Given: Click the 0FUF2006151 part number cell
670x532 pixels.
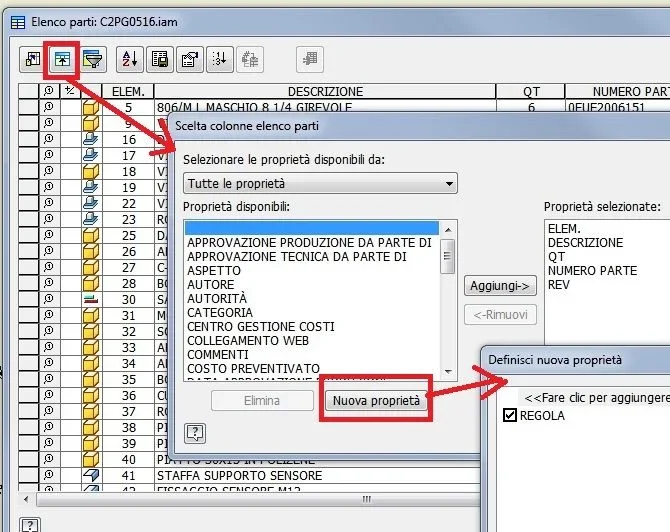Looking at the screenshot, I should (x=618, y=107).
